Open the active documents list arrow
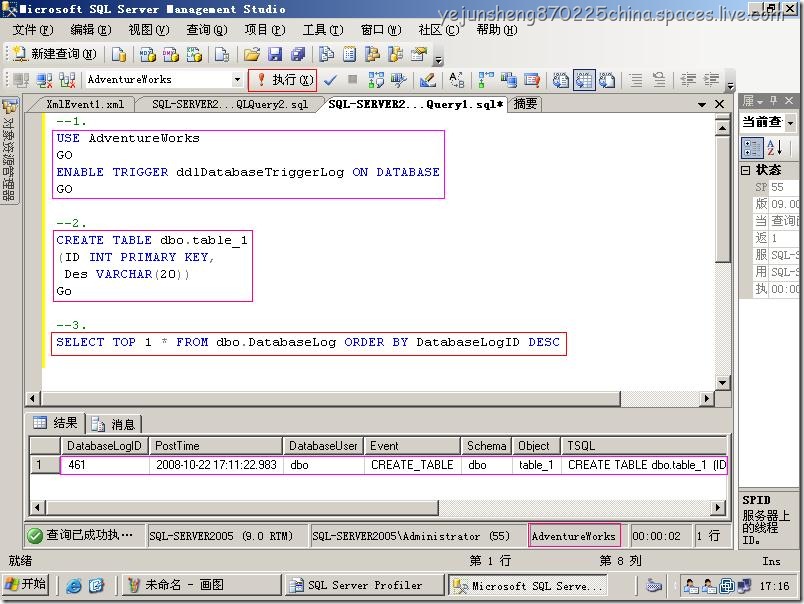Viewport: 804px width, 604px height. click(702, 105)
